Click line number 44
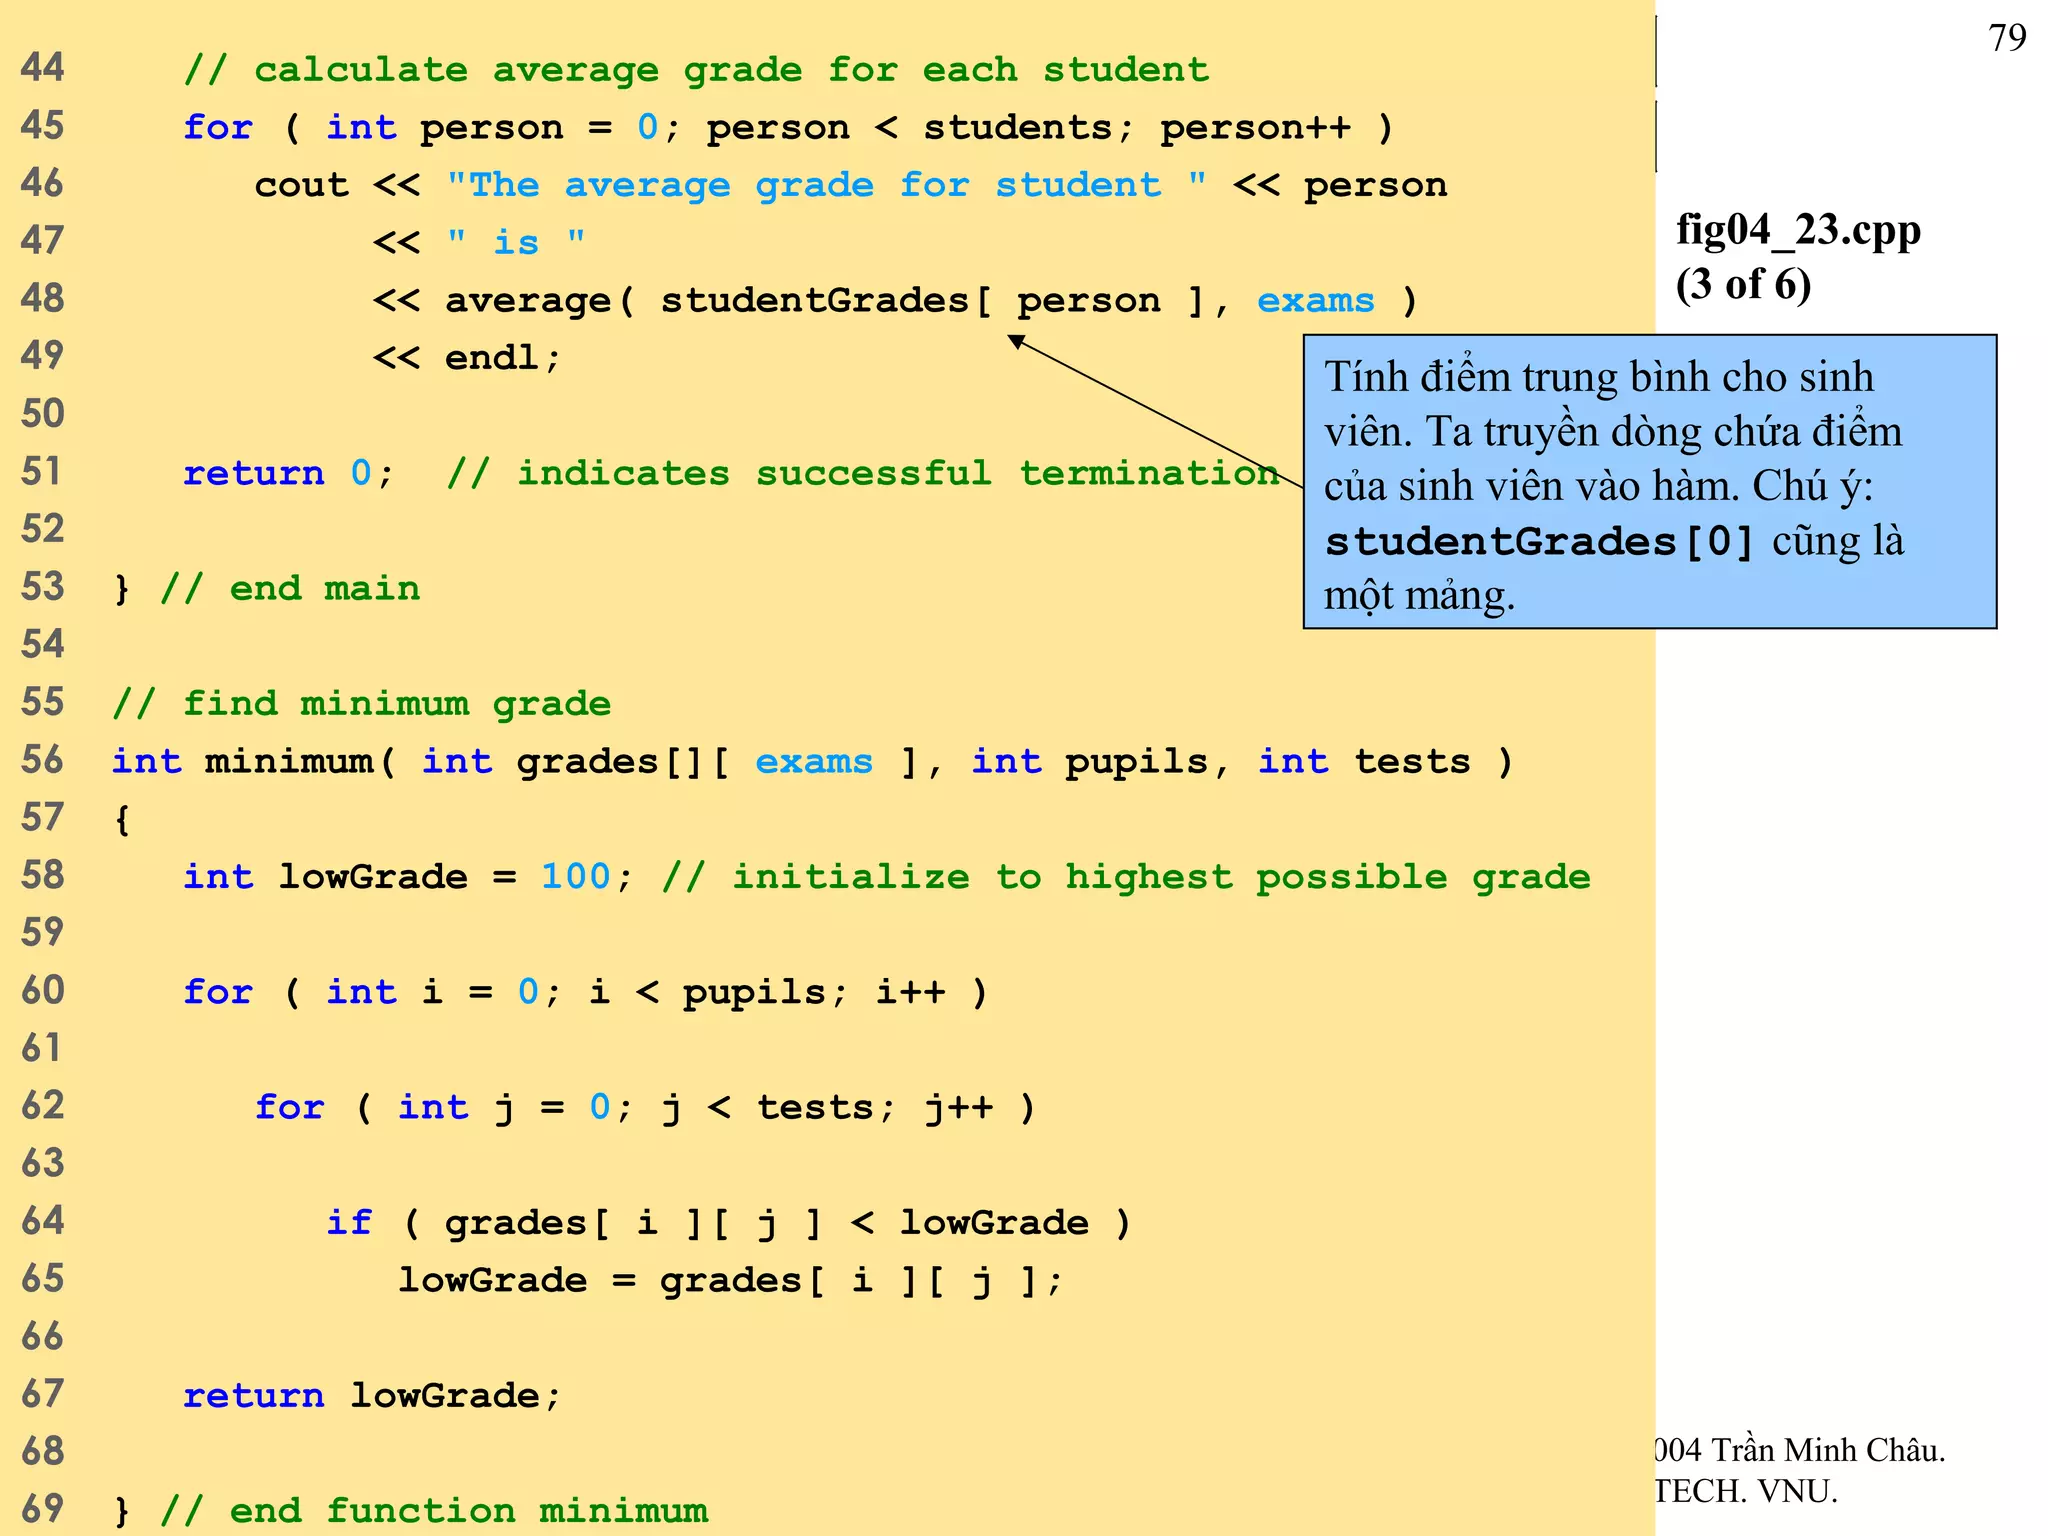This screenshot has height=1536, width=2048. [x=43, y=68]
